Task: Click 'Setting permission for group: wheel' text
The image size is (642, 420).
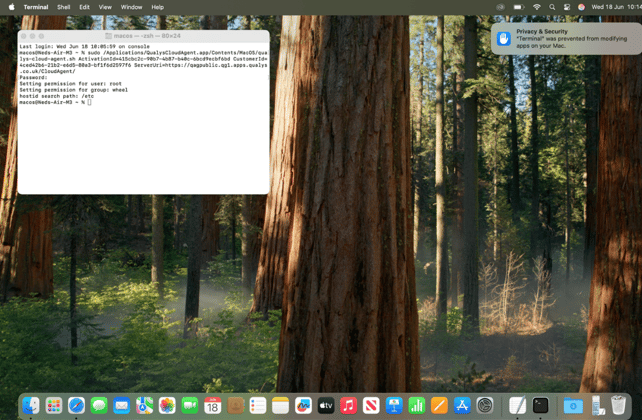Action: click(74, 90)
